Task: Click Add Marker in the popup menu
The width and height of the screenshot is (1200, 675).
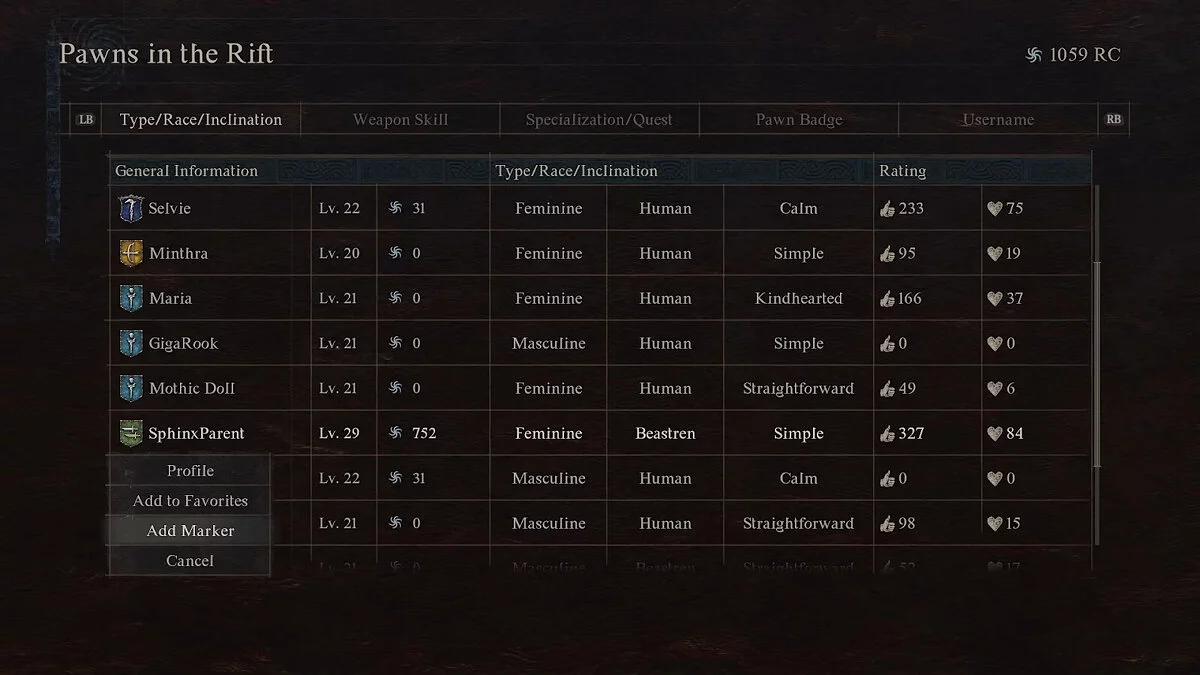Action: tap(190, 531)
